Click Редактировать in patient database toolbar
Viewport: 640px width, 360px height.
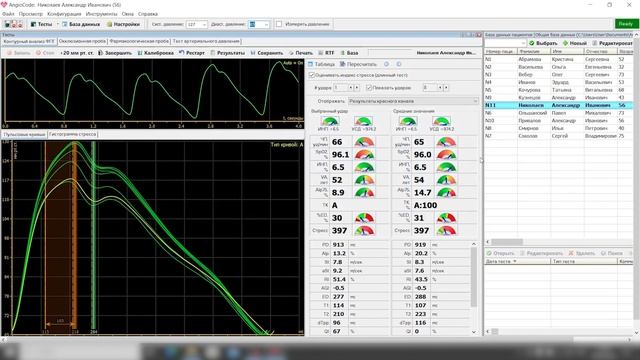(x=612, y=43)
